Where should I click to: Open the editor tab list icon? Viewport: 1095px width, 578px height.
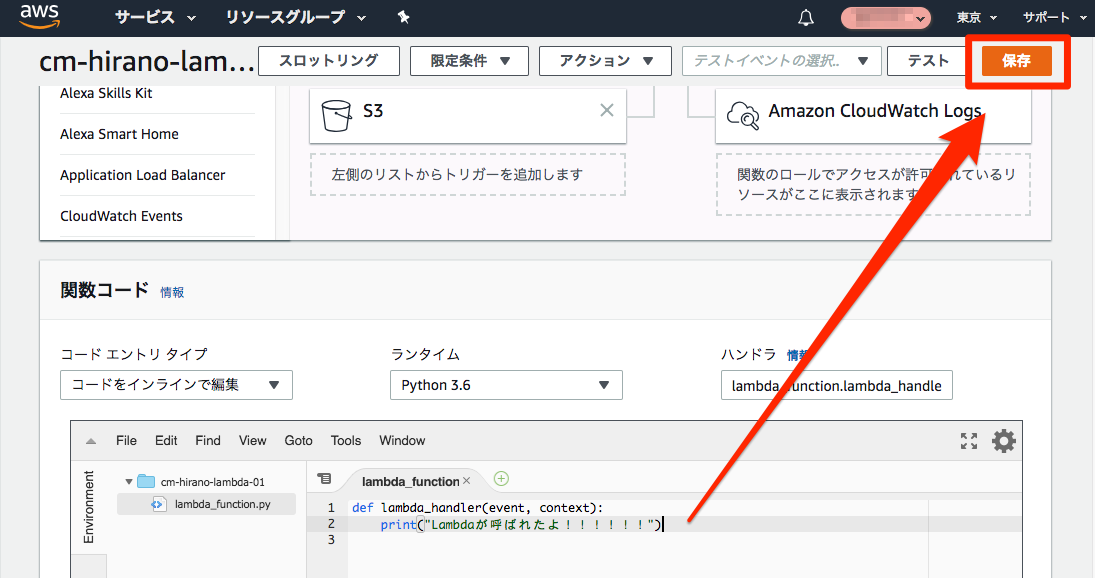click(324, 479)
